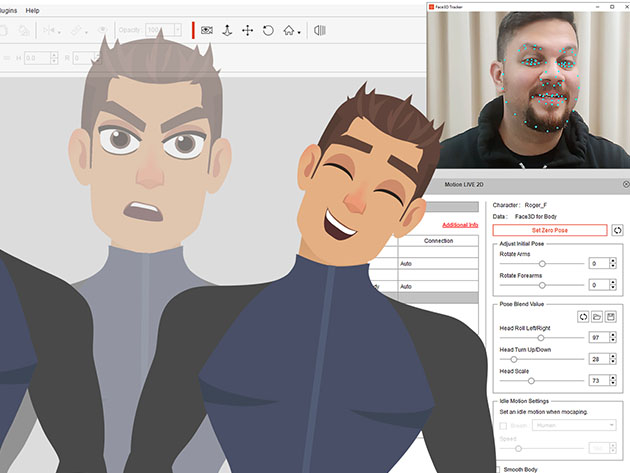Click the R value input field
Image resolution: width=630 pixels, height=473 pixels.
click(85, 58)
